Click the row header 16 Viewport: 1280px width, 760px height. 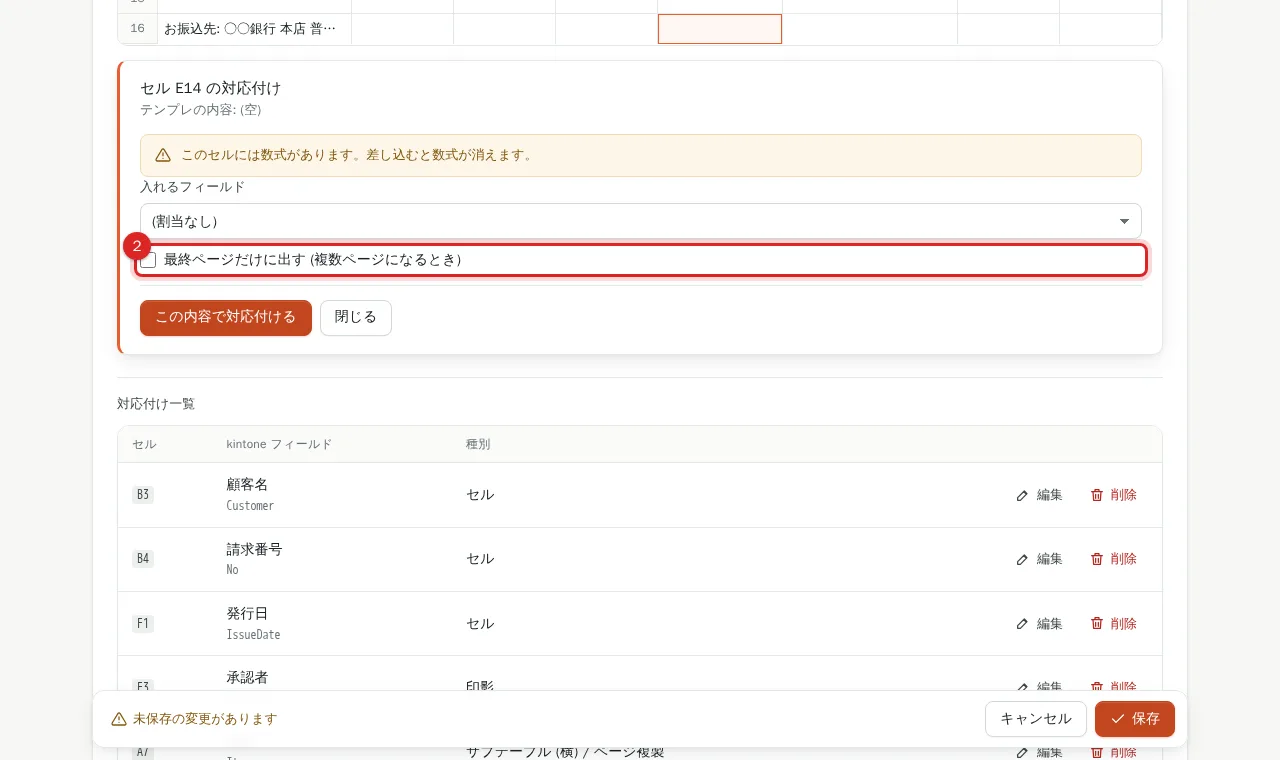tap(138, 29)
